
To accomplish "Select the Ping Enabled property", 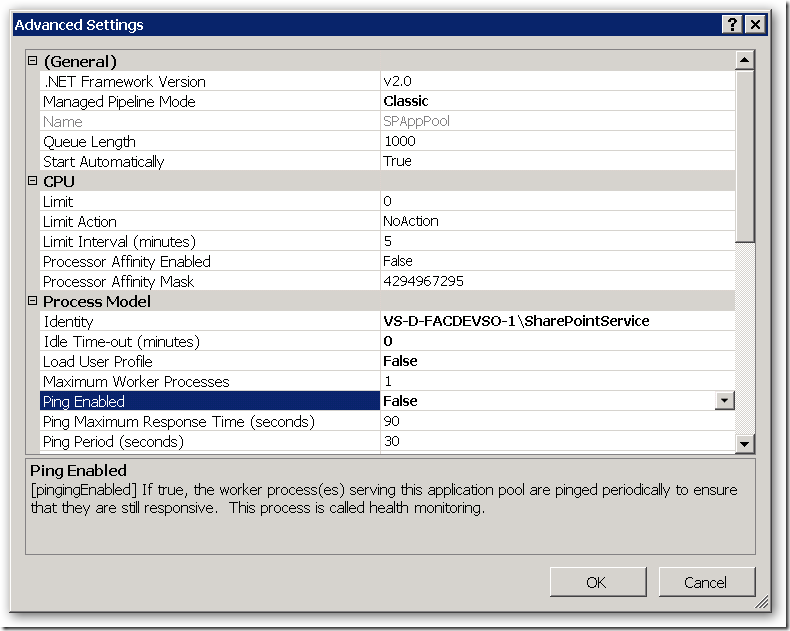I will (x=210, y=401).
